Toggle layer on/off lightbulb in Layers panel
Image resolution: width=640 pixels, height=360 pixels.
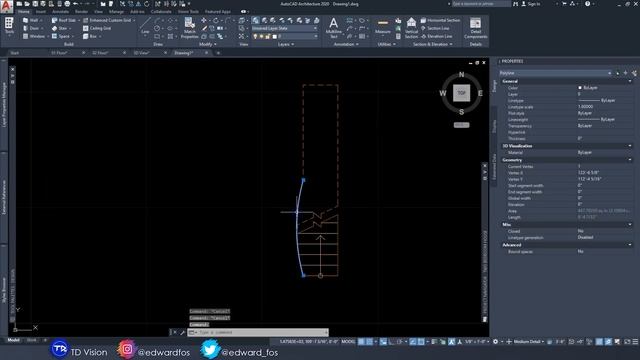coord(256,36)
